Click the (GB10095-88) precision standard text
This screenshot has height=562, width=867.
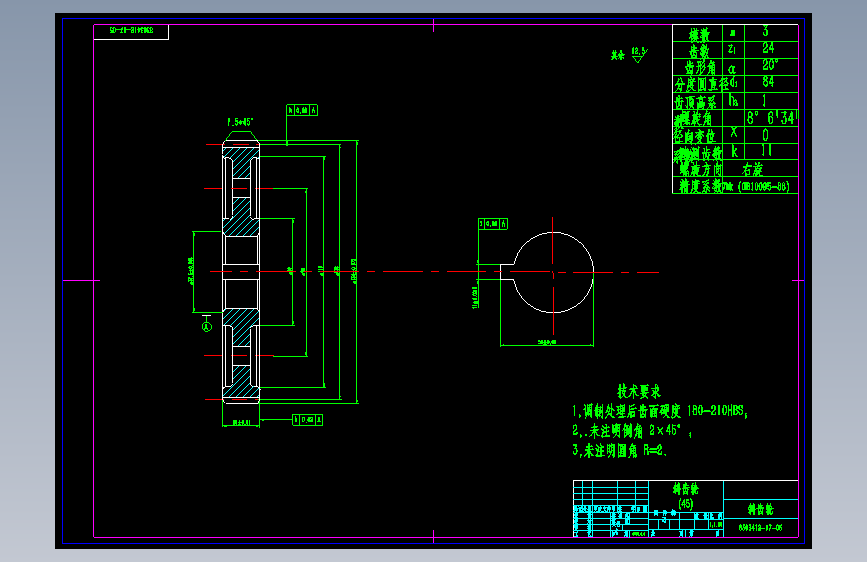point(763,186)
